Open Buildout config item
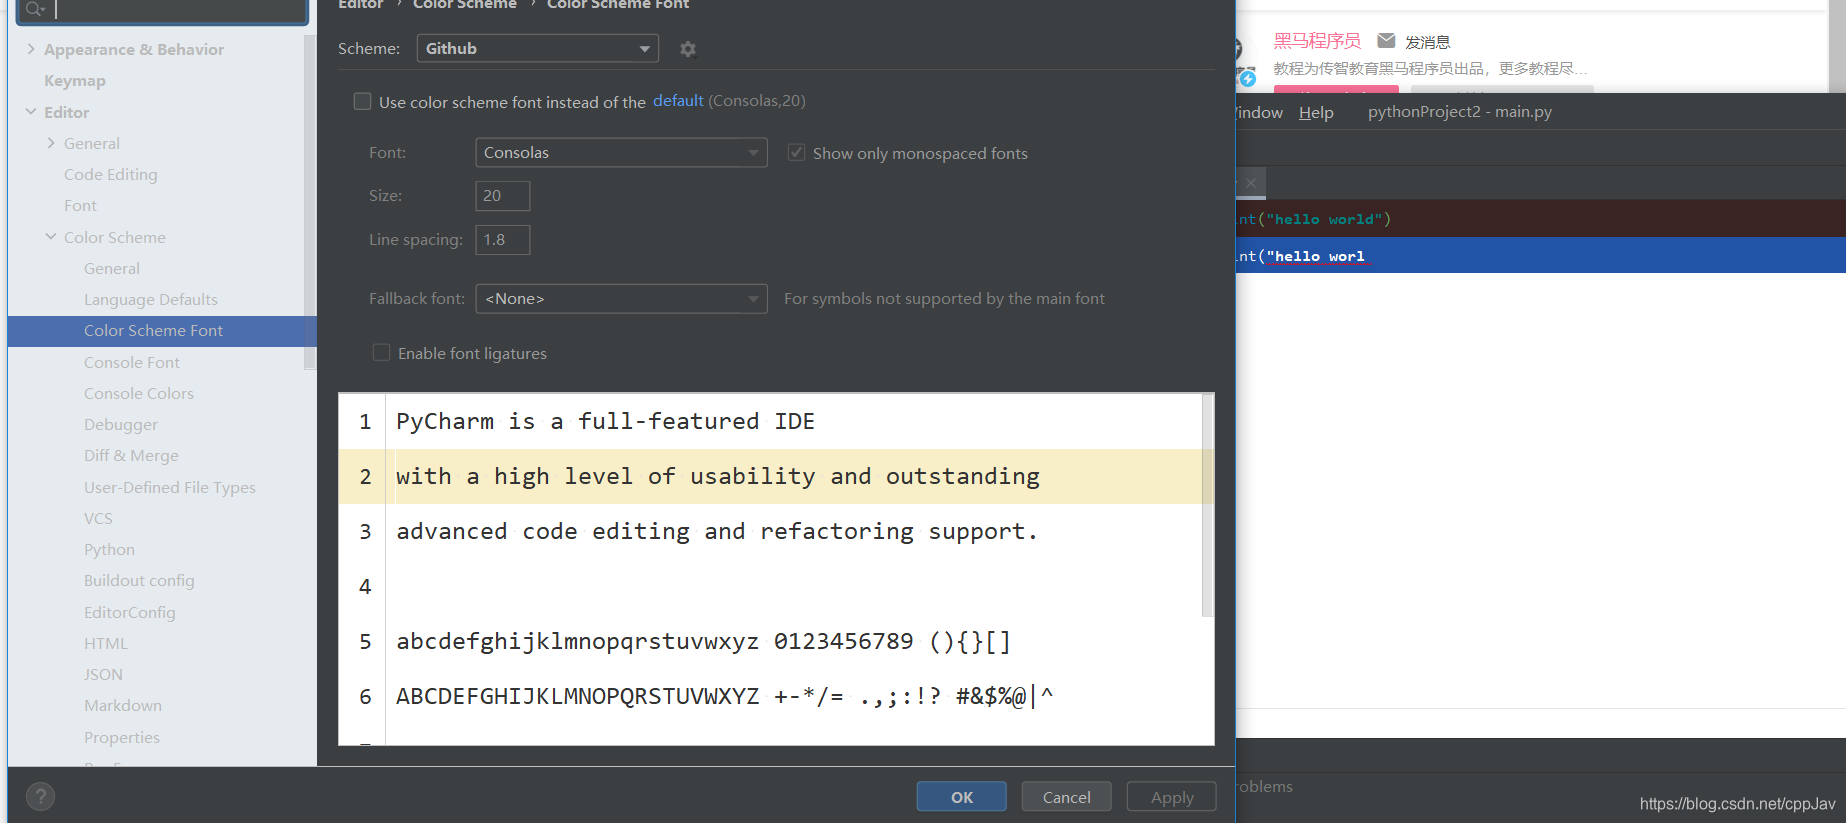Viewport: 1846px width, 823px height. click(x=139, y=580)
